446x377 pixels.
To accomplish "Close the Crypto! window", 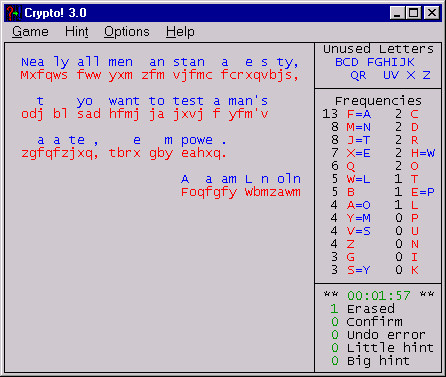I will pyautogui.click(x=432, y=13).
